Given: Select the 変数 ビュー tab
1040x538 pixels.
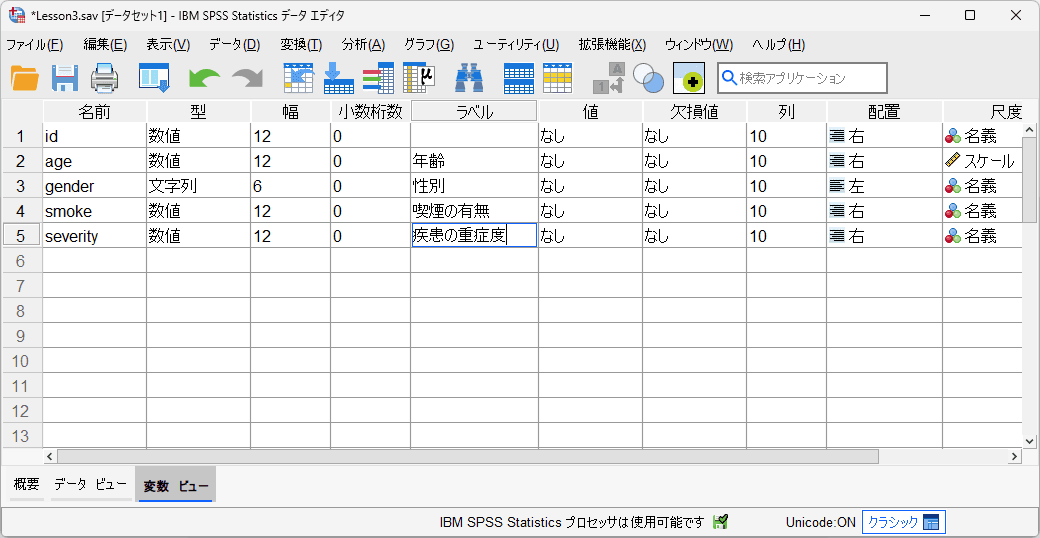Looking at the screenshot, I should [x=176, y=485].
